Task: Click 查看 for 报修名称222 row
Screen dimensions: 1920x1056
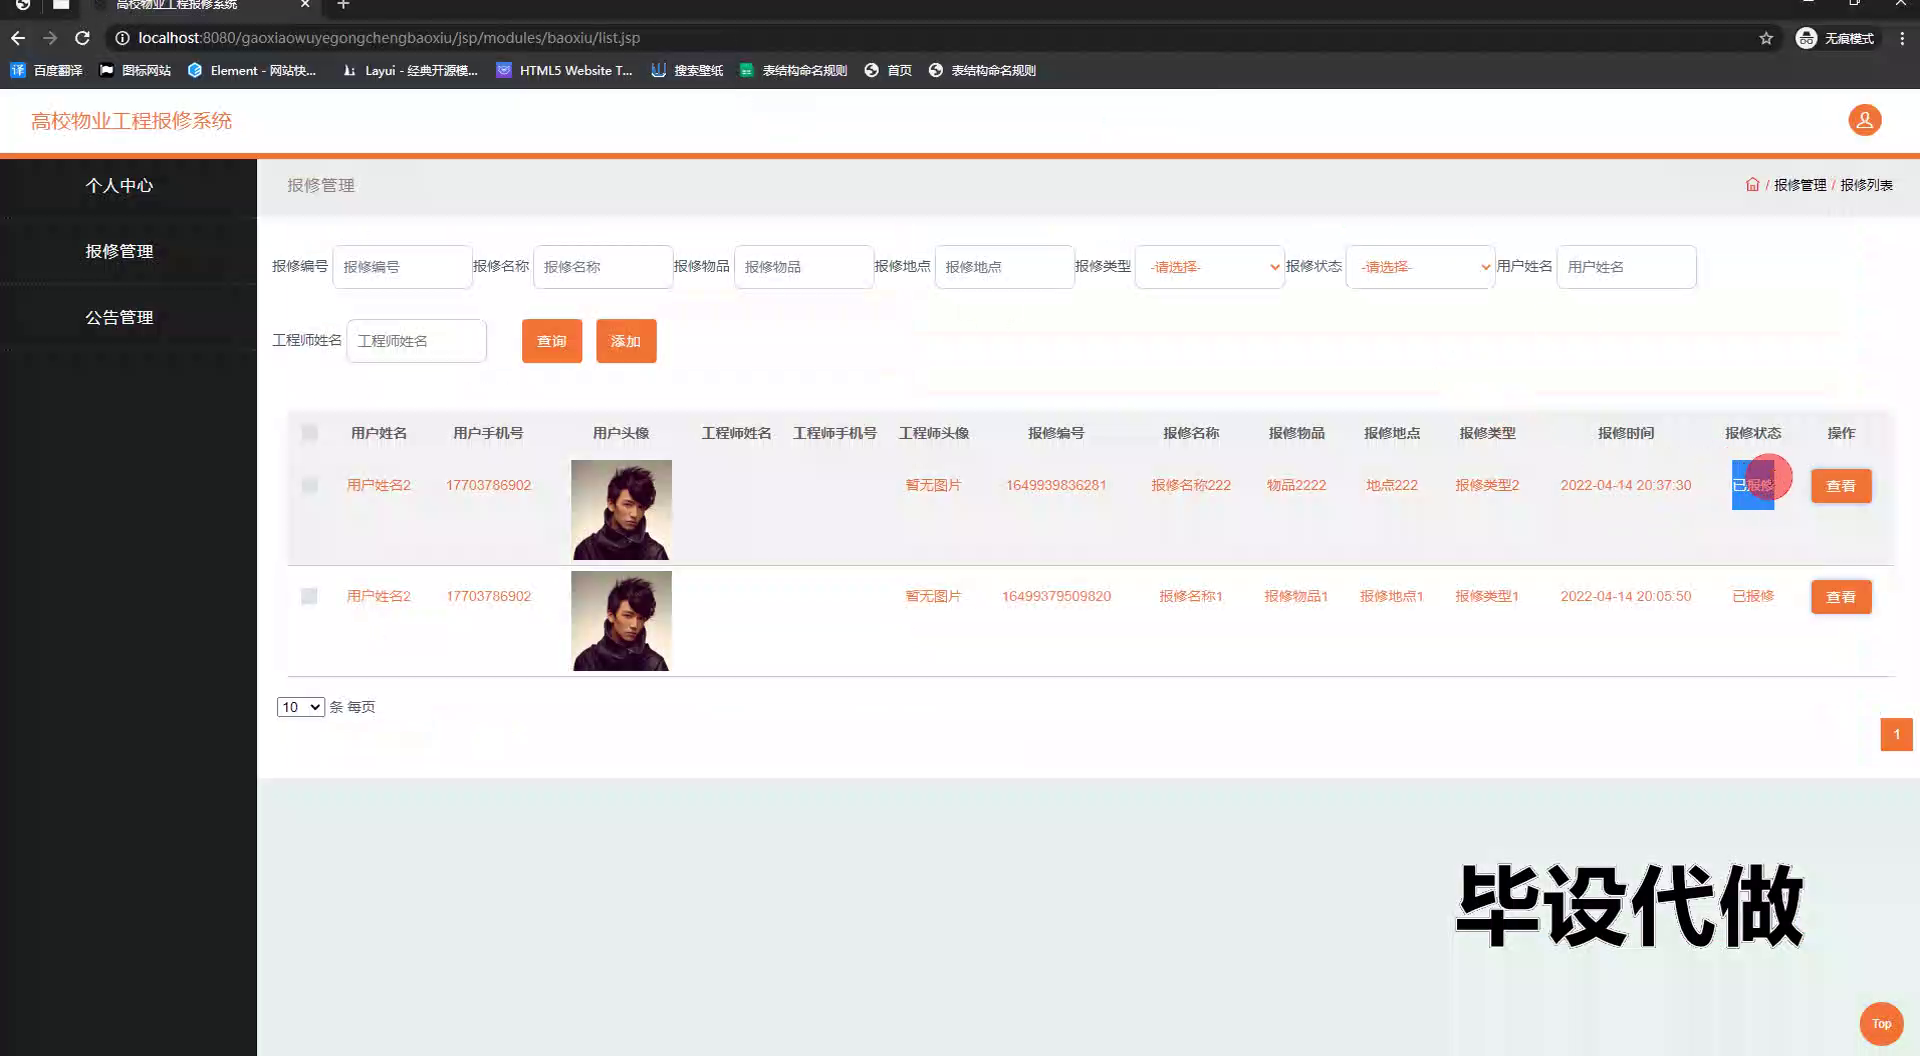Action: coord(1841,486)
